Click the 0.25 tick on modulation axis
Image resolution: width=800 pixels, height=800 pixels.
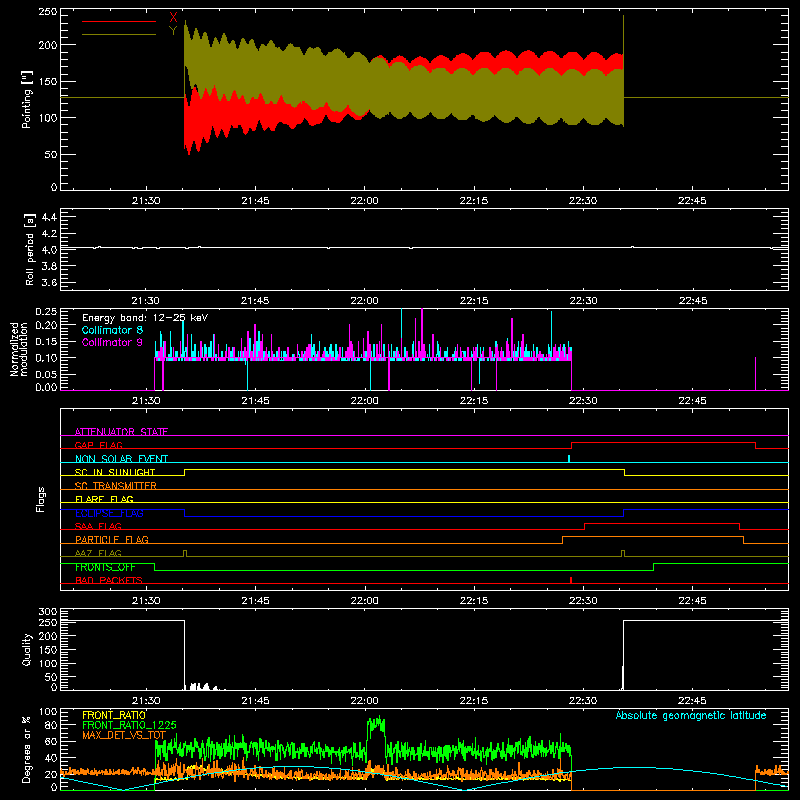46,311
